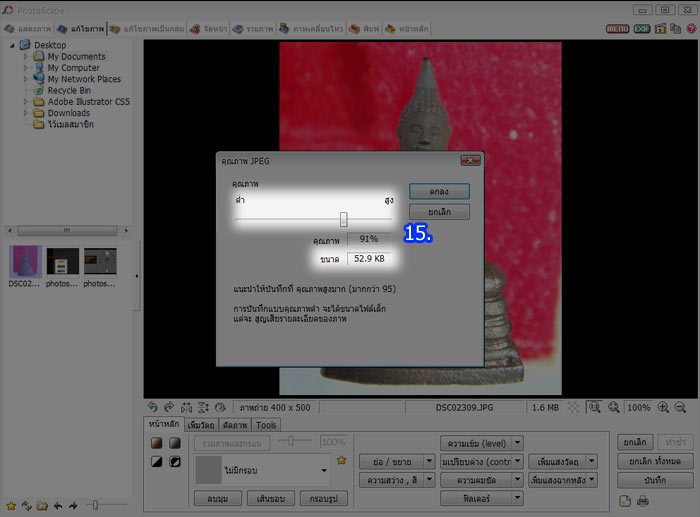Open the ภาพเคลื่อนไหว animation tab

pos(311,29)
